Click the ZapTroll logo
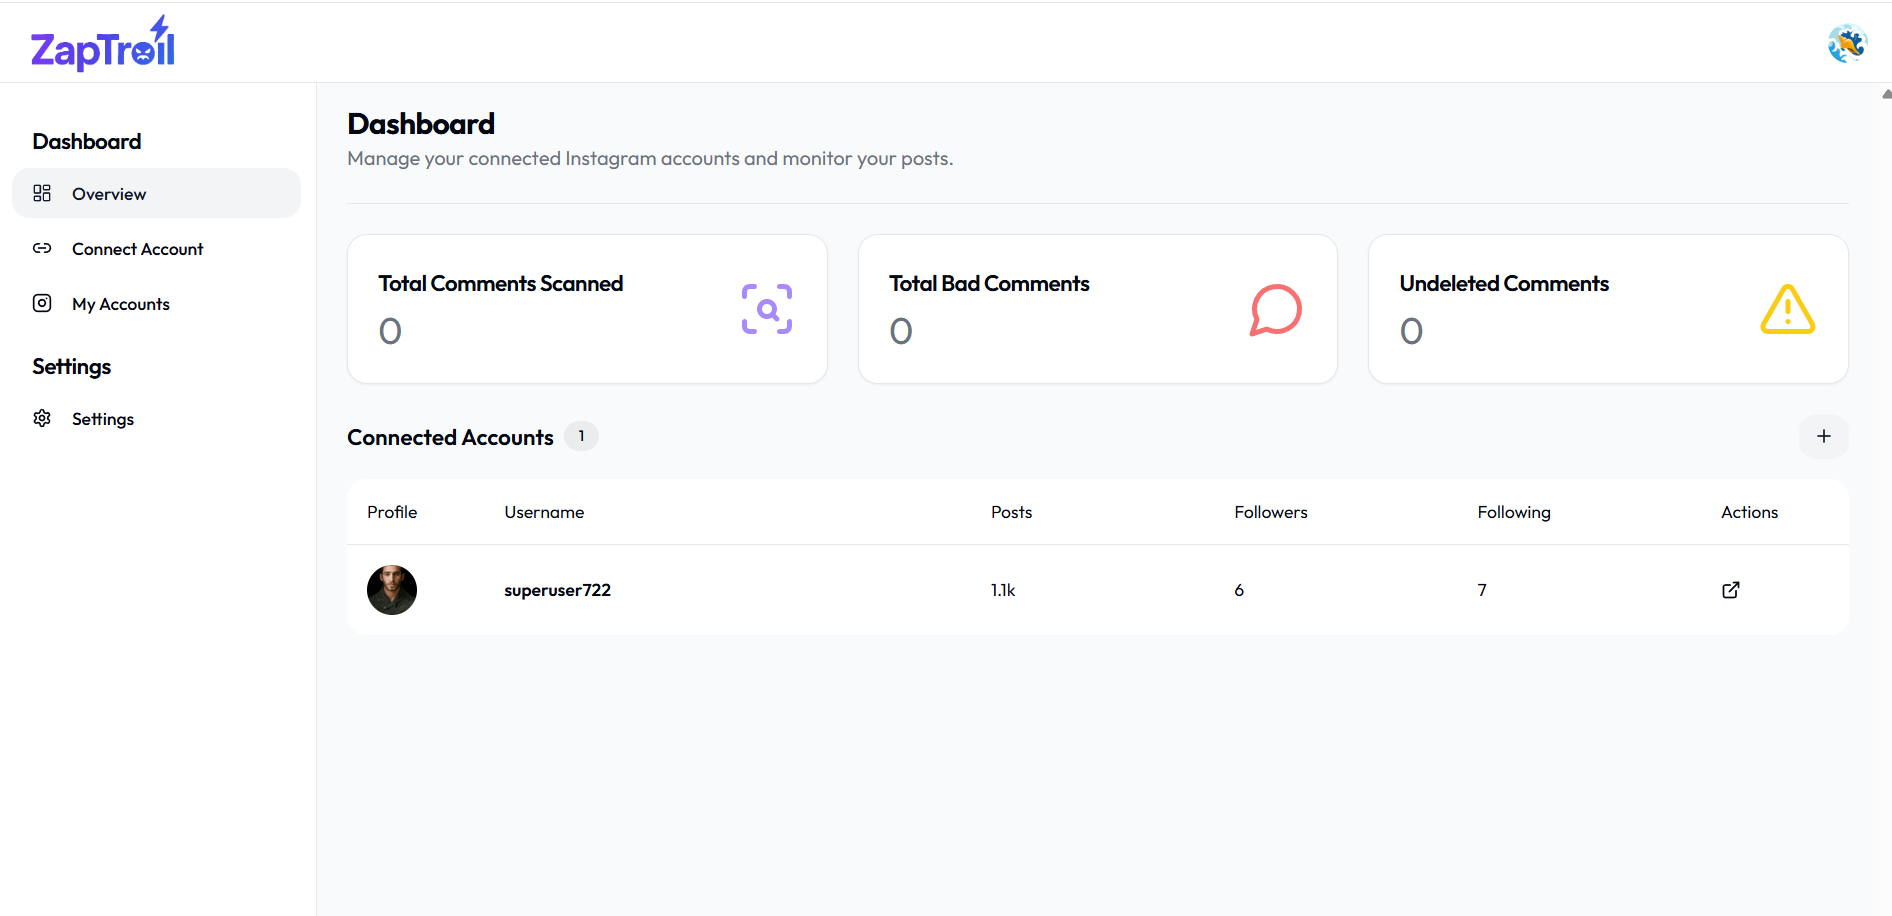This screenshot has width=1892, height=916. point(103,45)
